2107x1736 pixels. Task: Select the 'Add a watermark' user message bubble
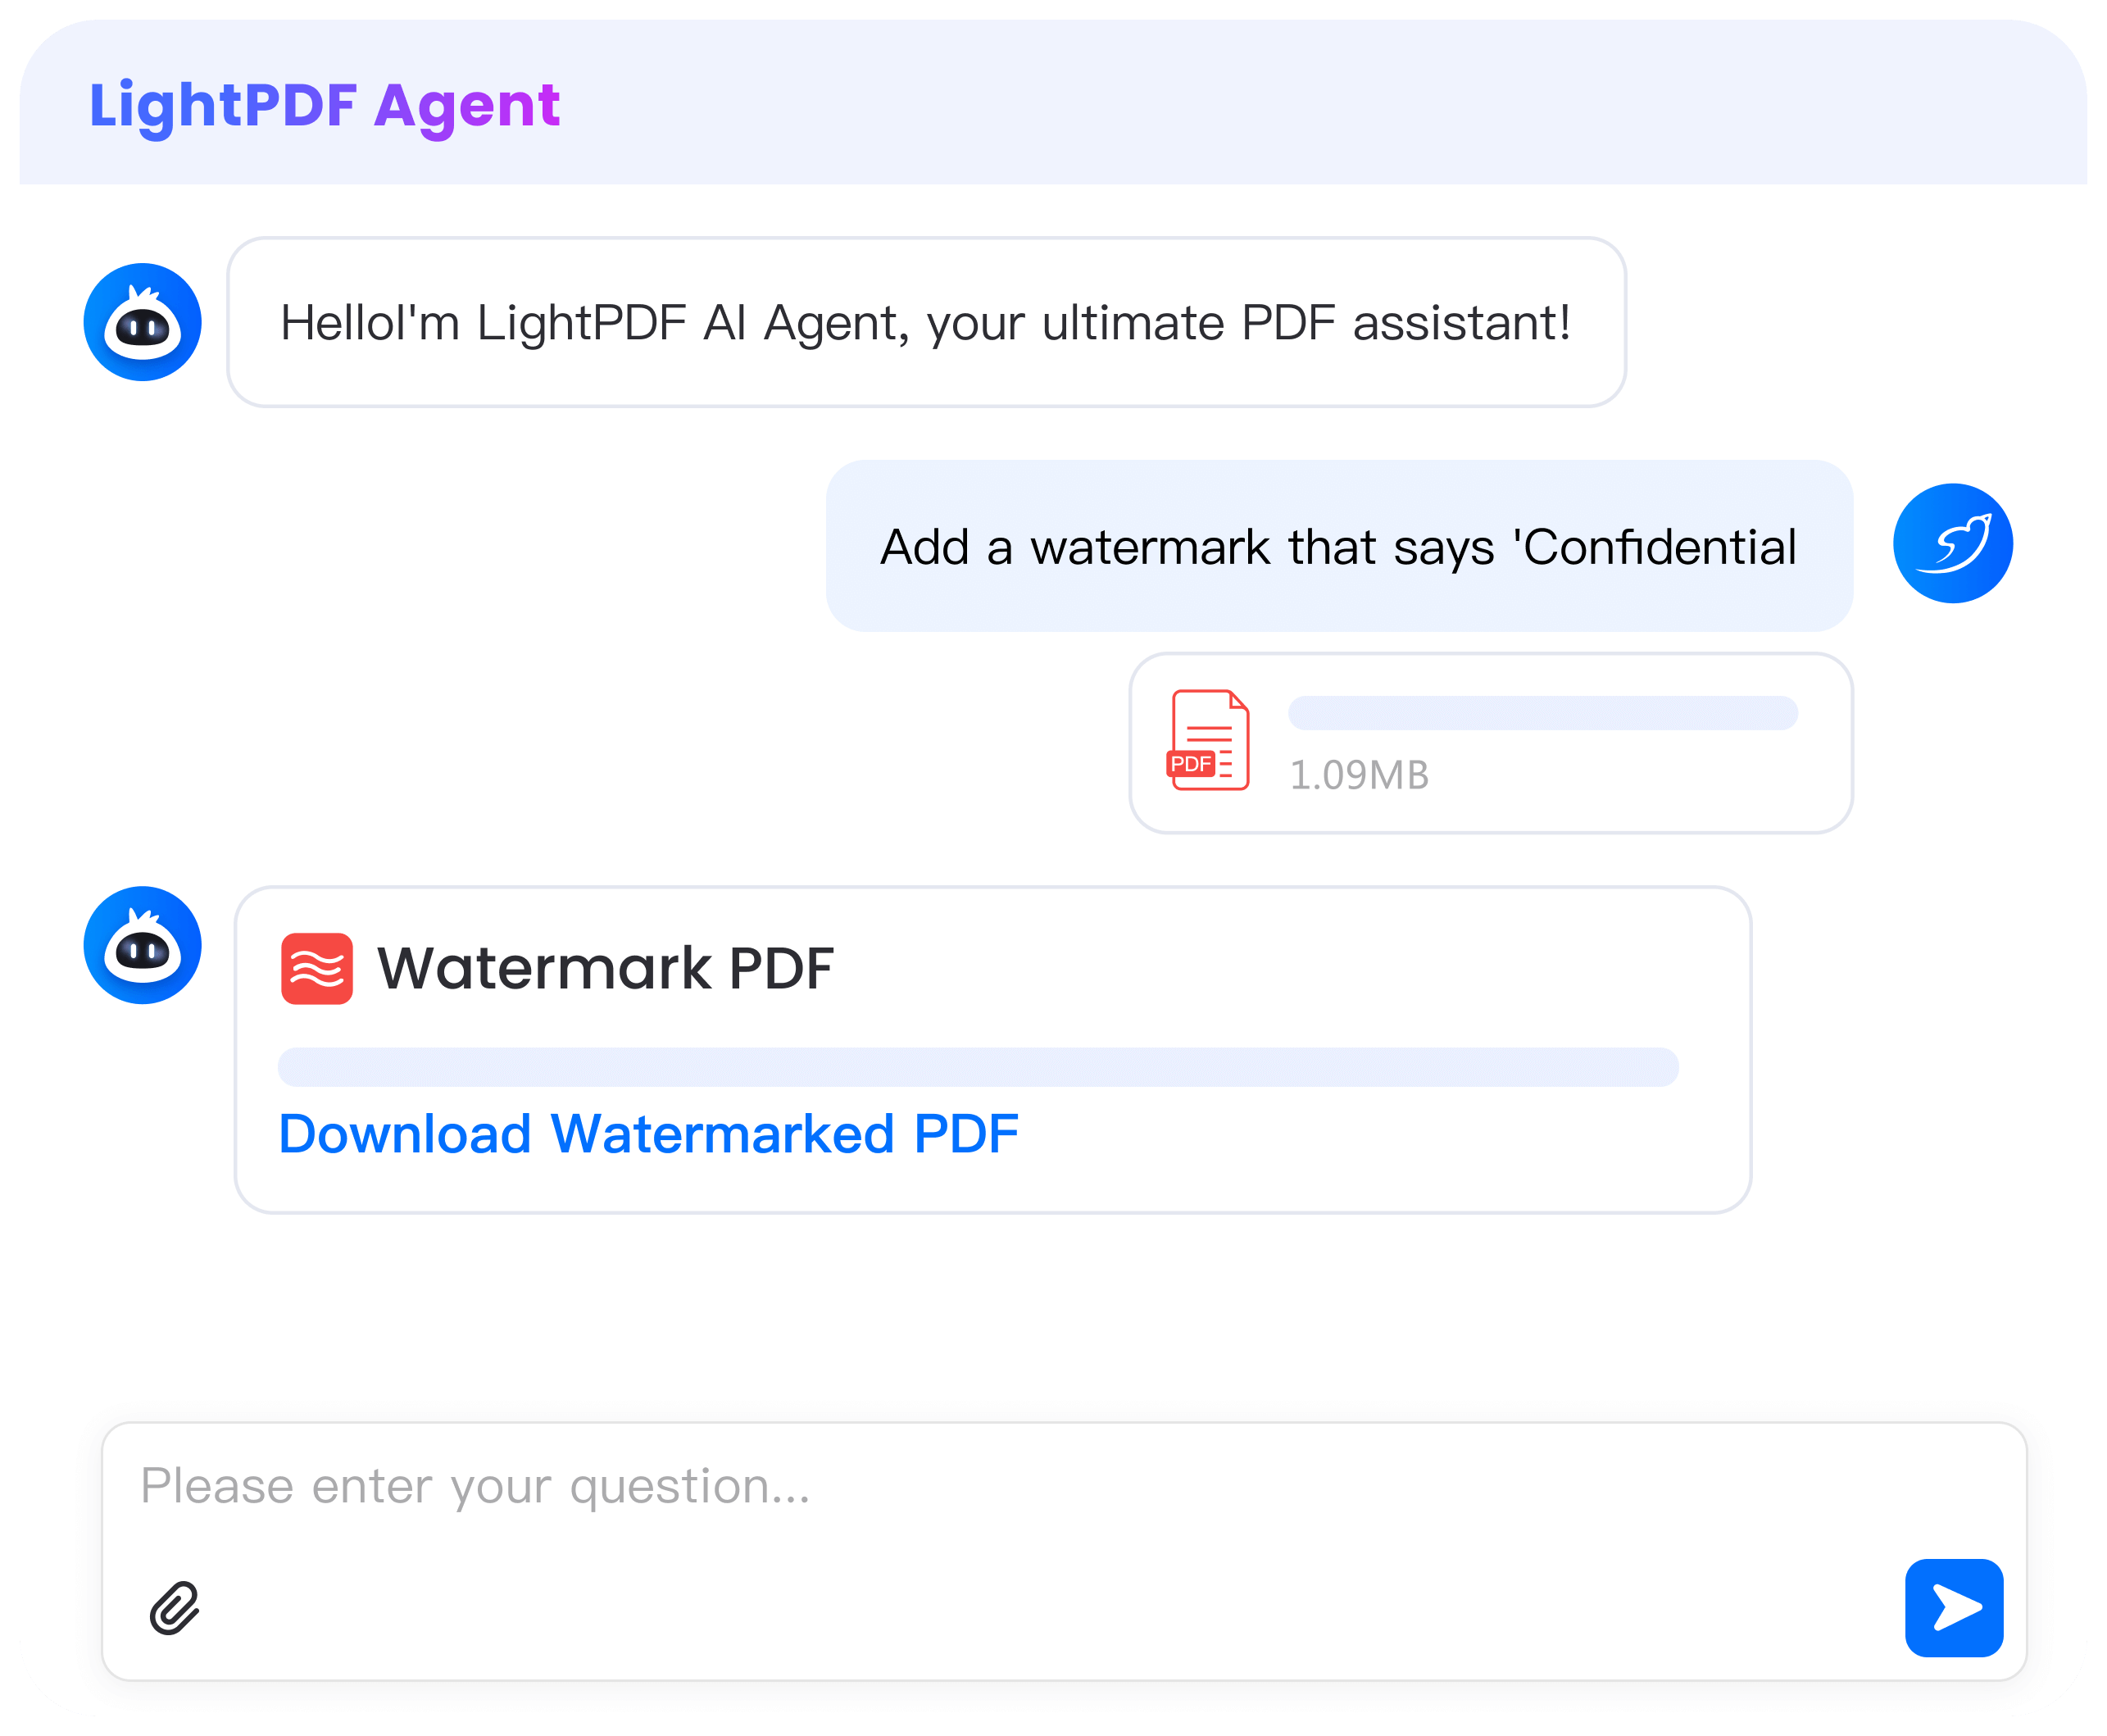(1338, 546)
